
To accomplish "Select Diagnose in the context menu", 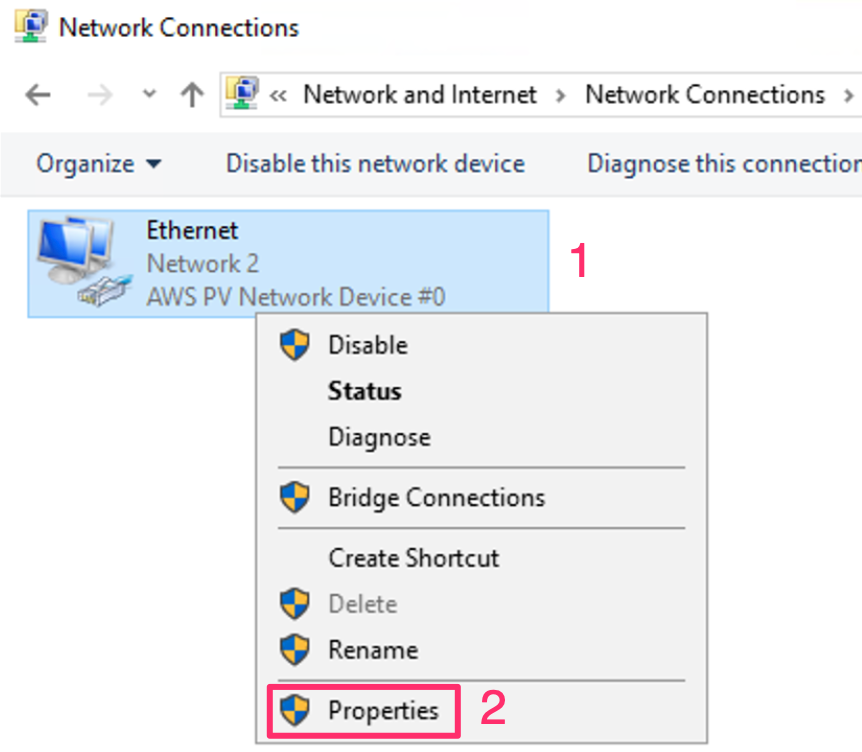I will (379, 437).
